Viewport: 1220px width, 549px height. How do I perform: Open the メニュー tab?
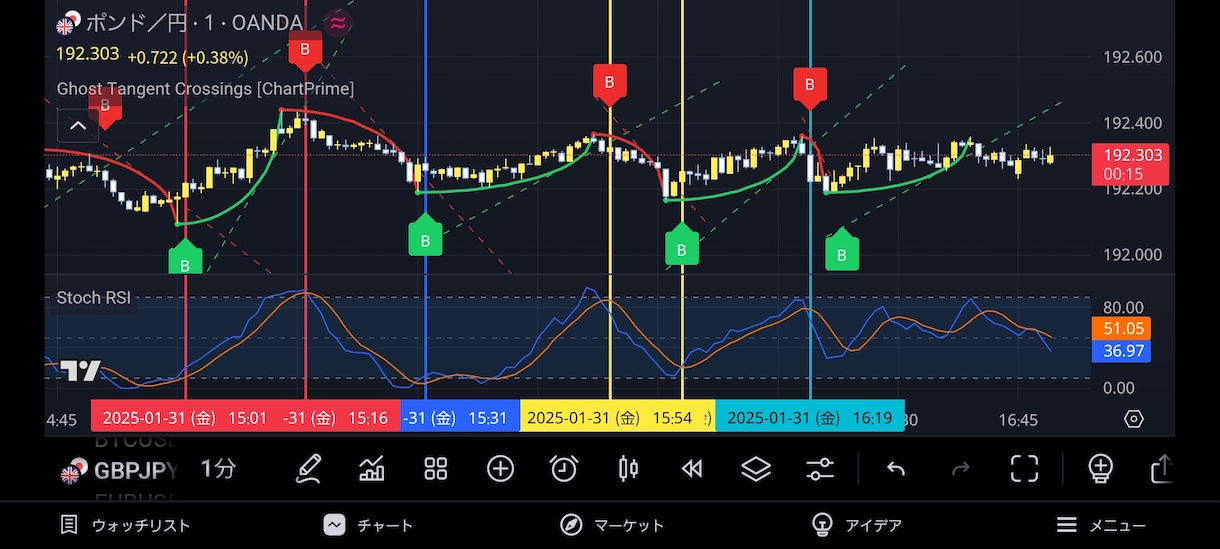[1101, 525]
